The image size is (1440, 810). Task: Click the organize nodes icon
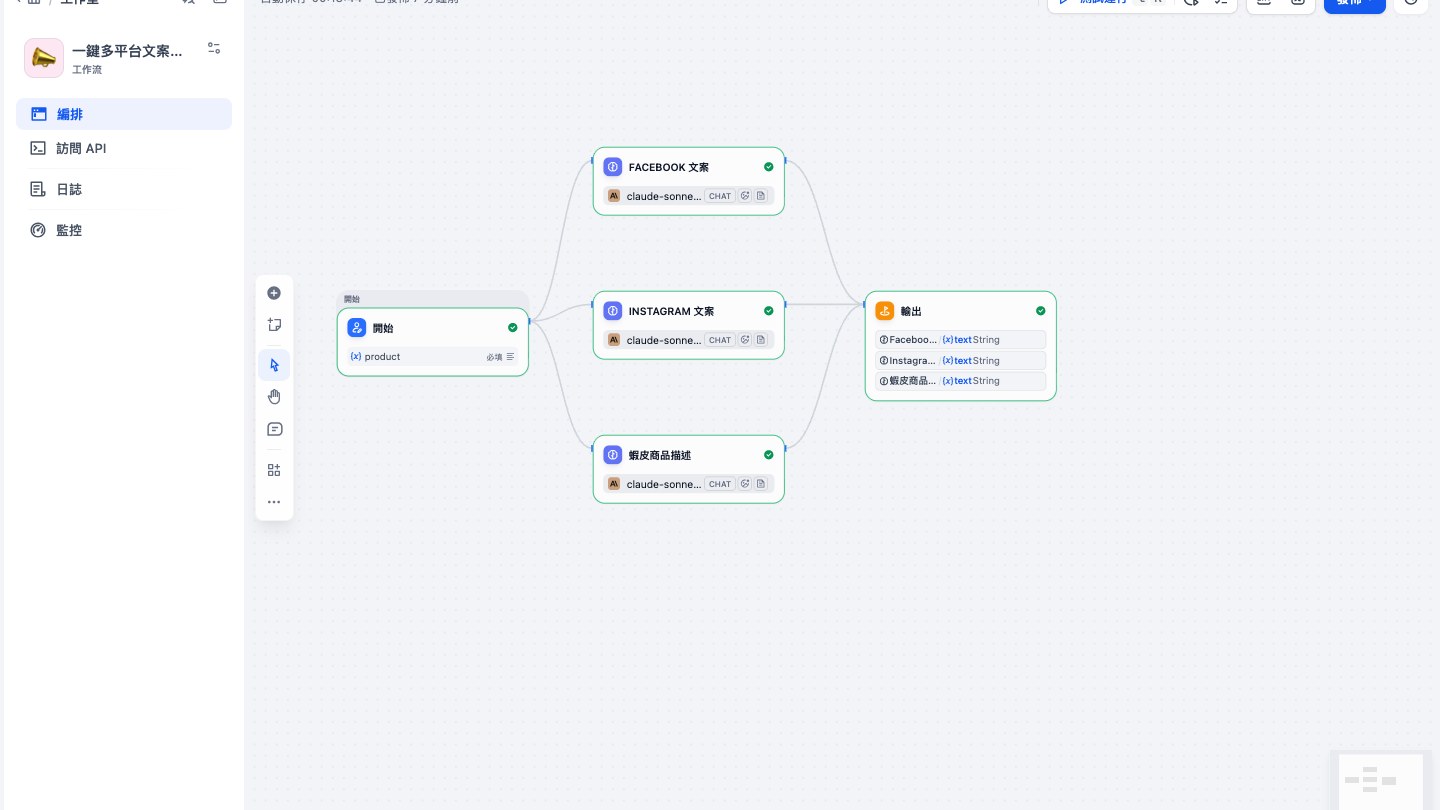tap(274, 470)
